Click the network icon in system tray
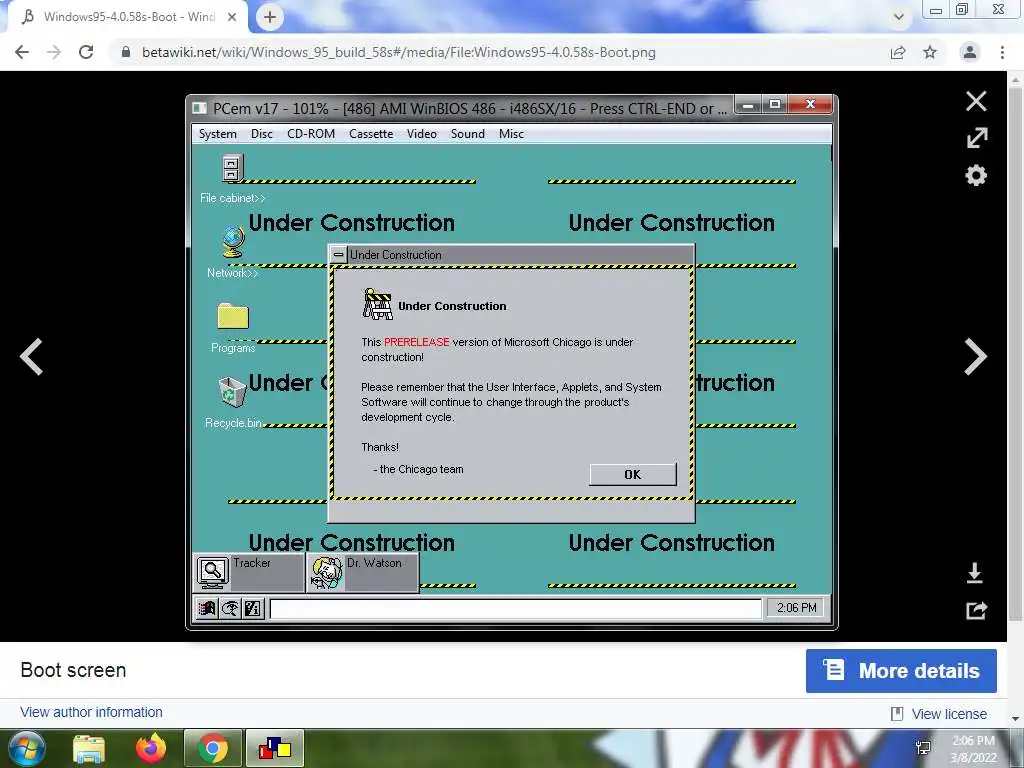 click(923, 748)
